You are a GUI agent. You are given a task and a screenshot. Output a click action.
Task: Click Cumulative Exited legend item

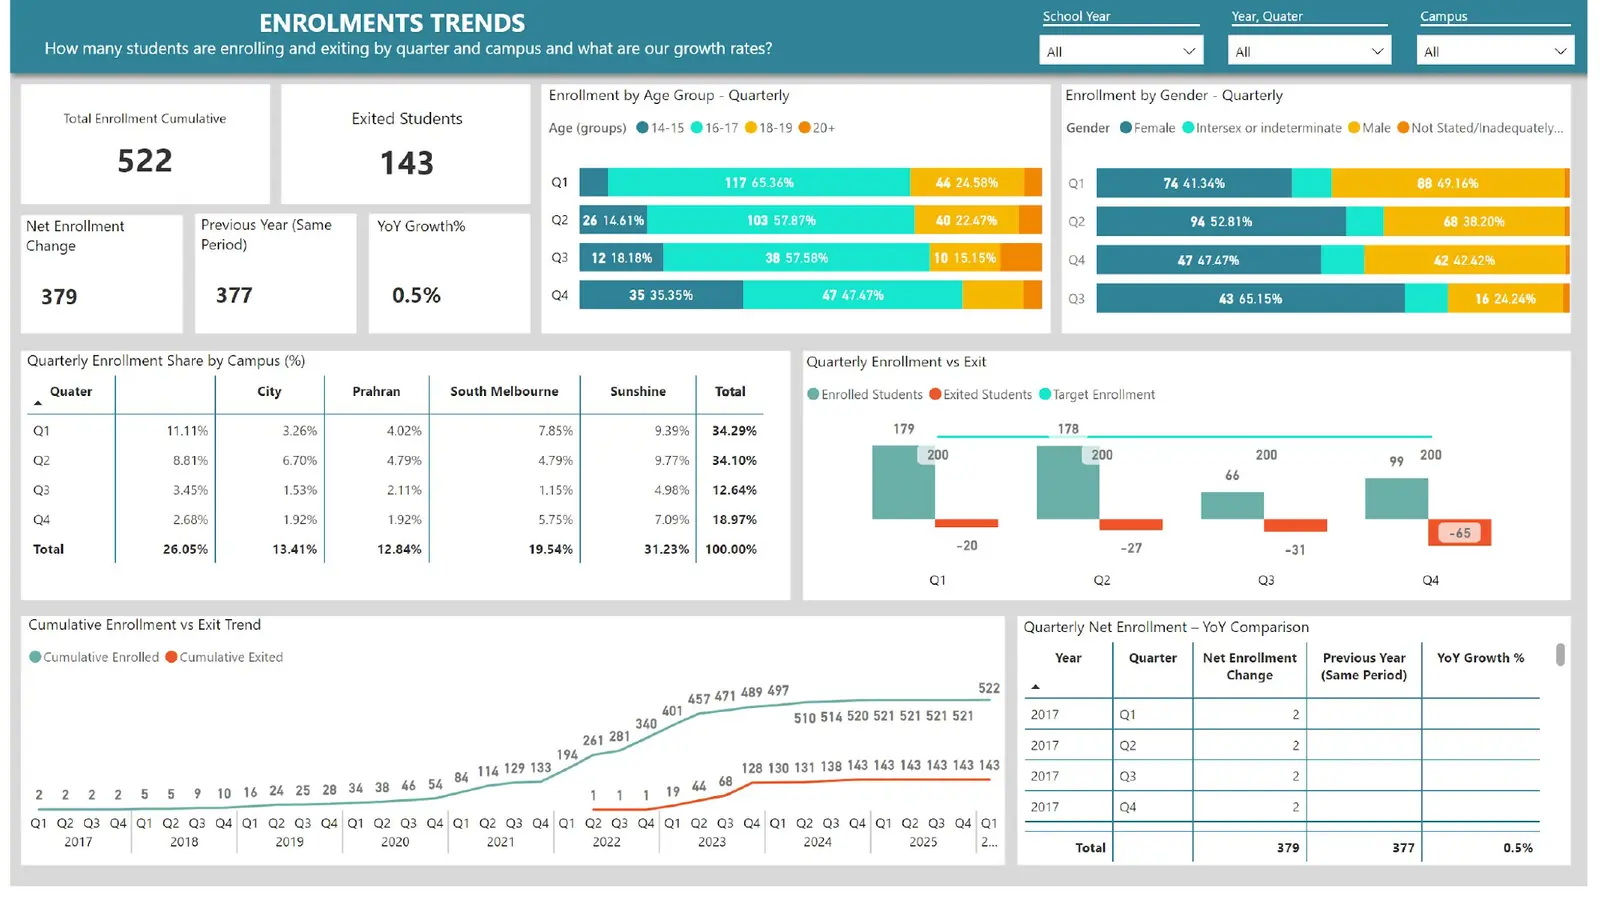click(224, 657)
